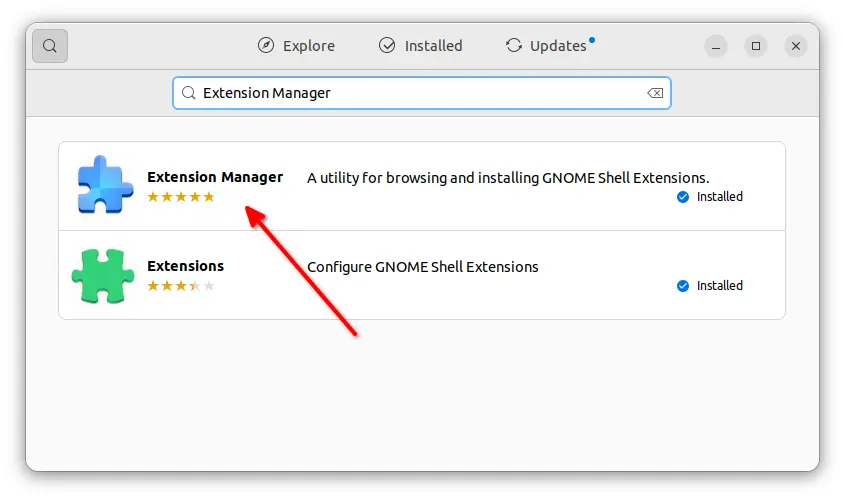845x500 pixels.
Task: Click the star rating under Extensions
Action: click(x=181, y=286)
